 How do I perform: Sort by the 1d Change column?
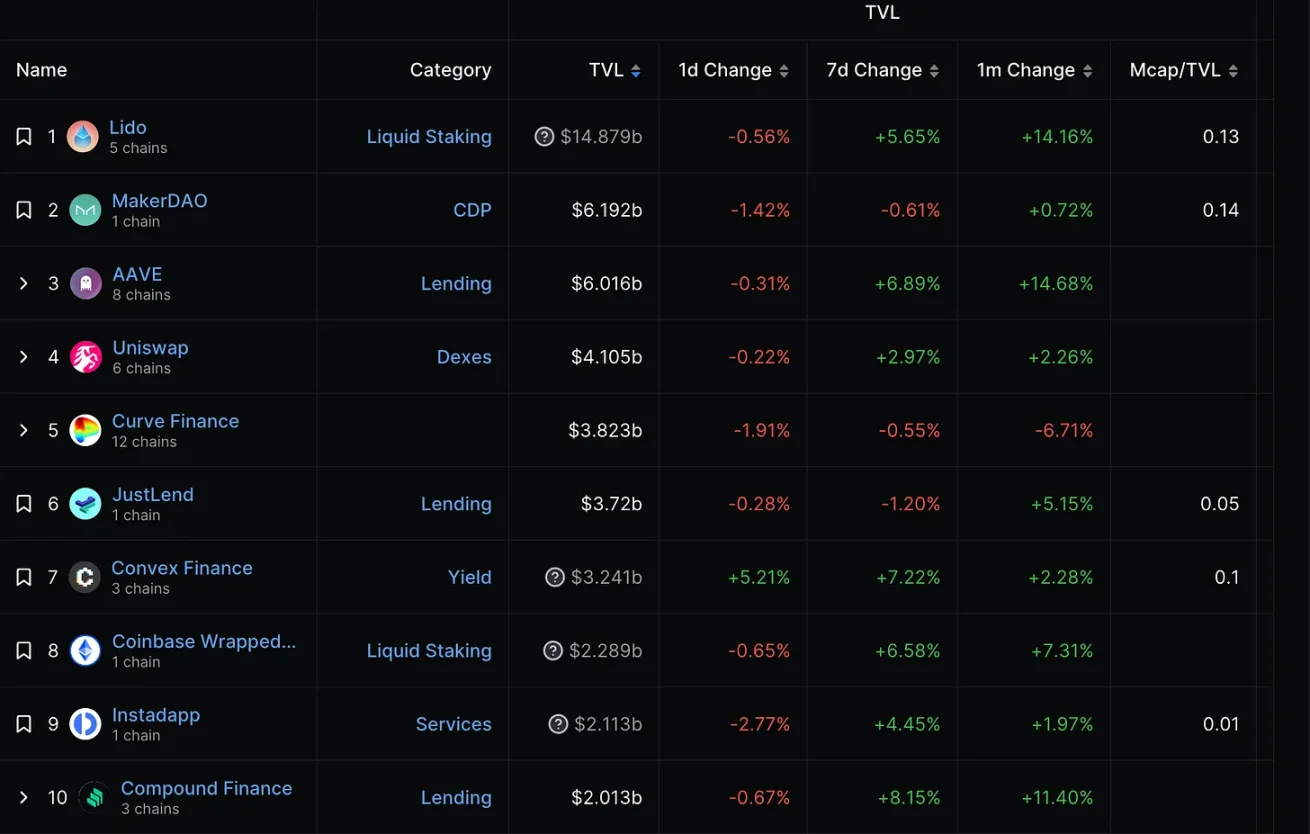tap(733, 70)
